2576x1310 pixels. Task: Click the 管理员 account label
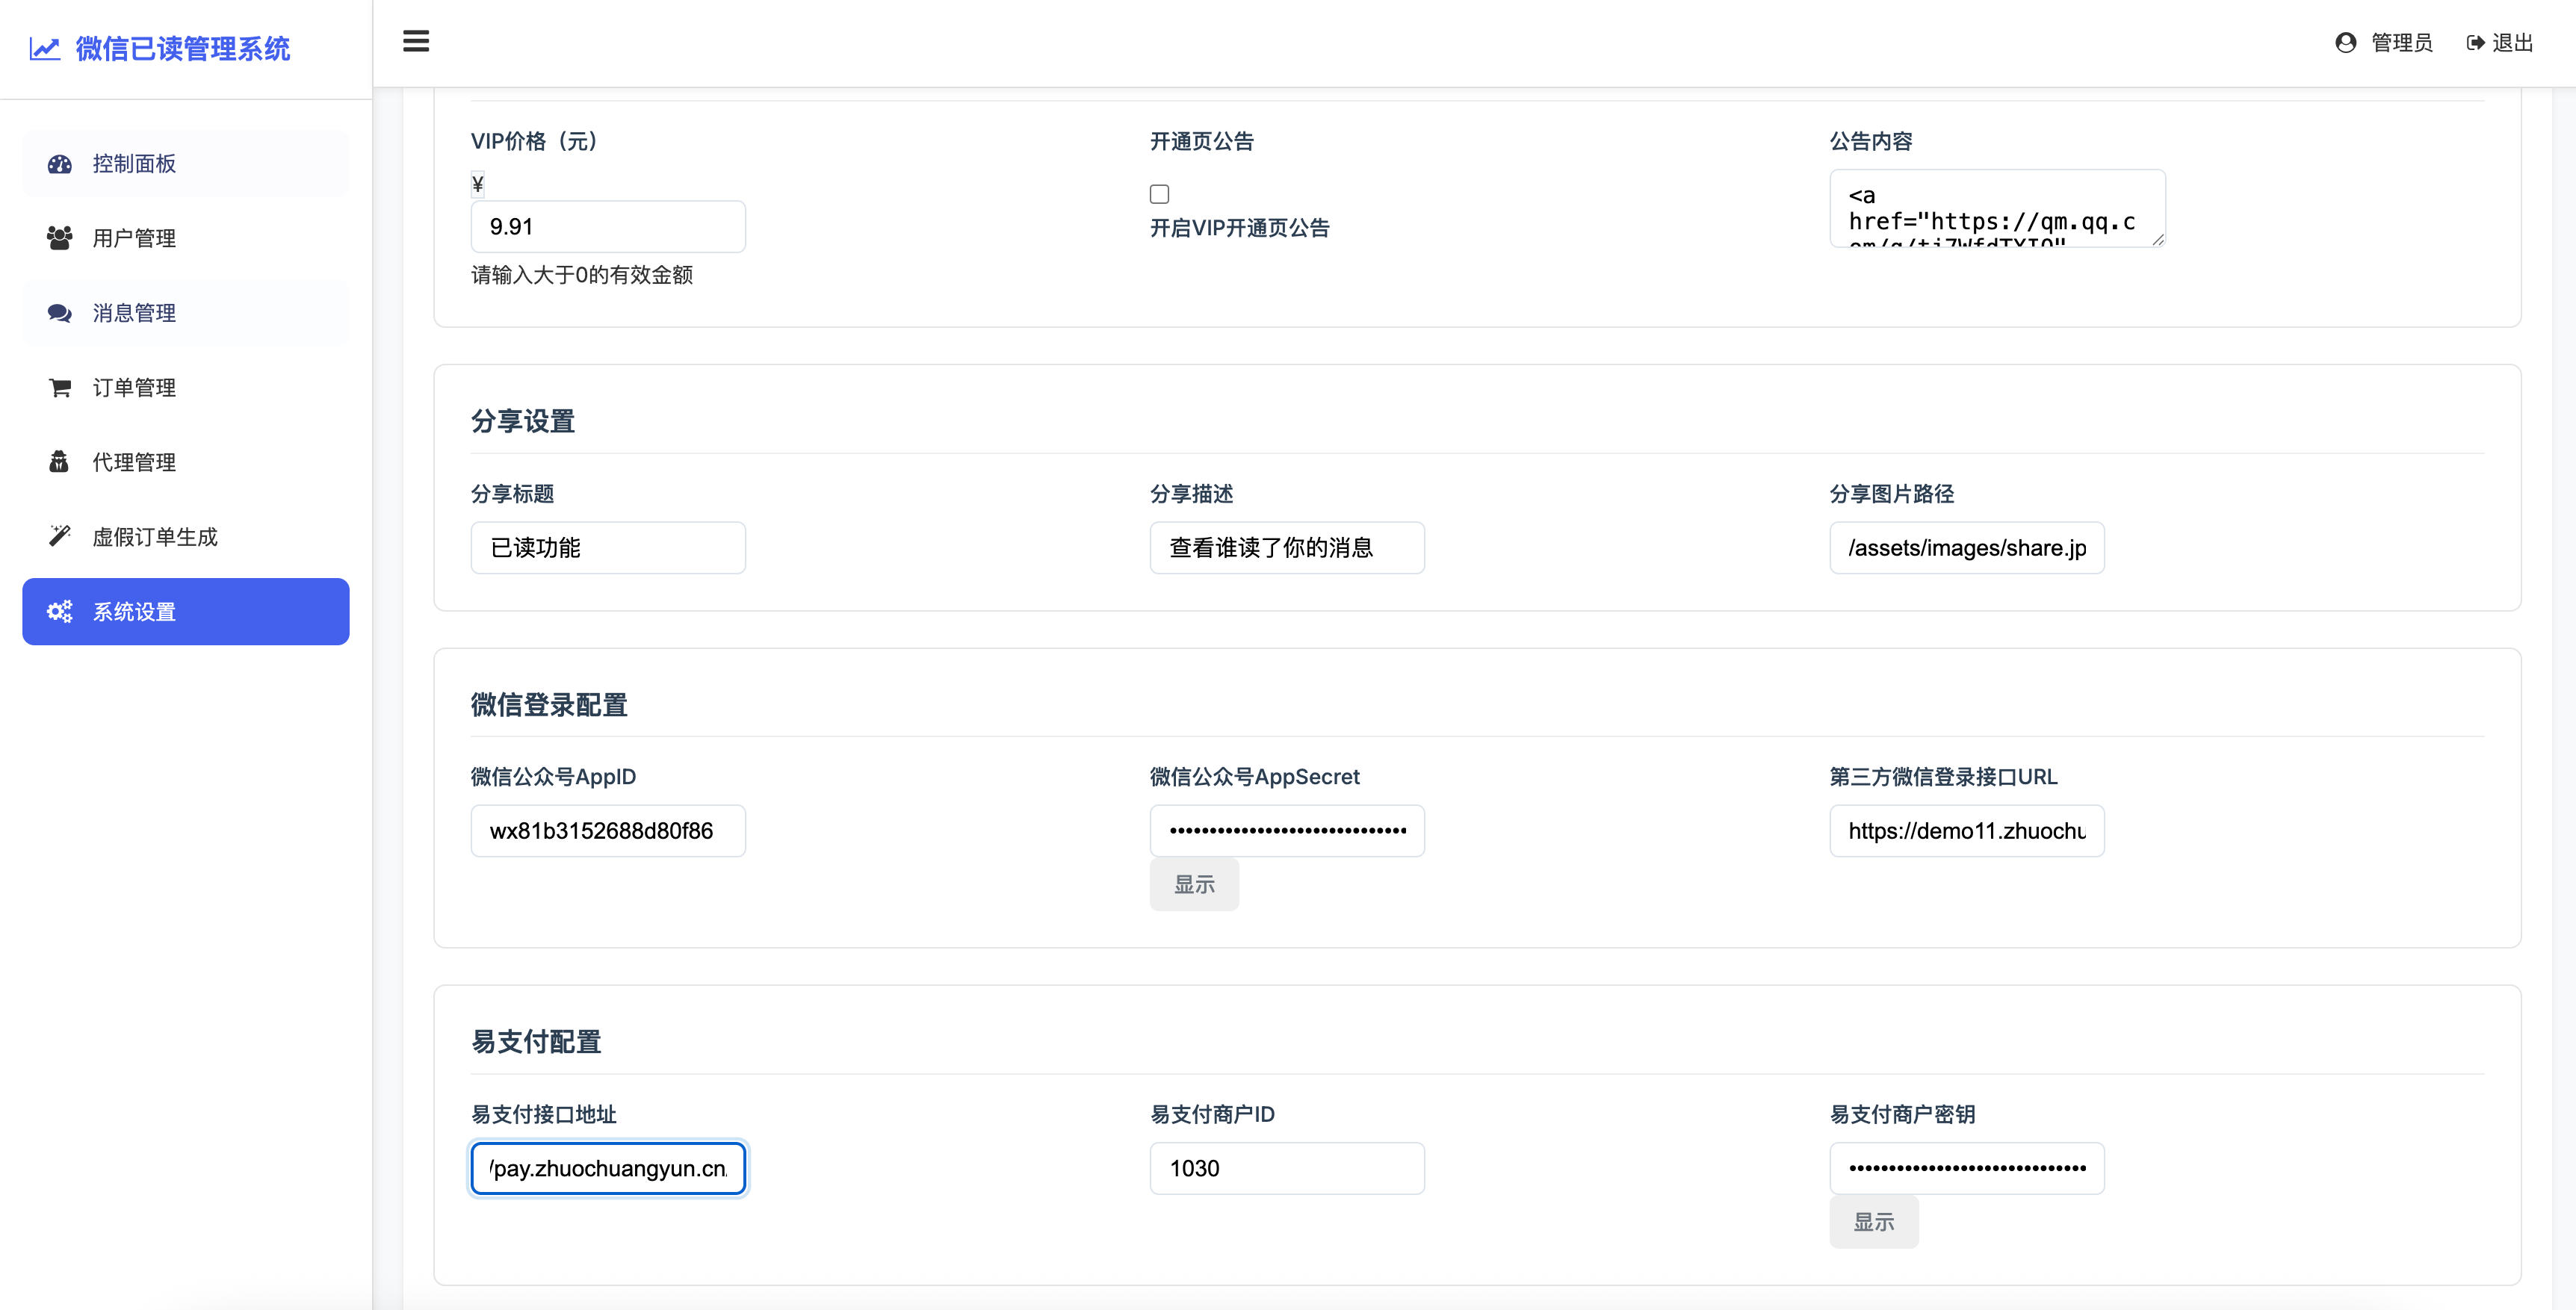pos(2402,42)
